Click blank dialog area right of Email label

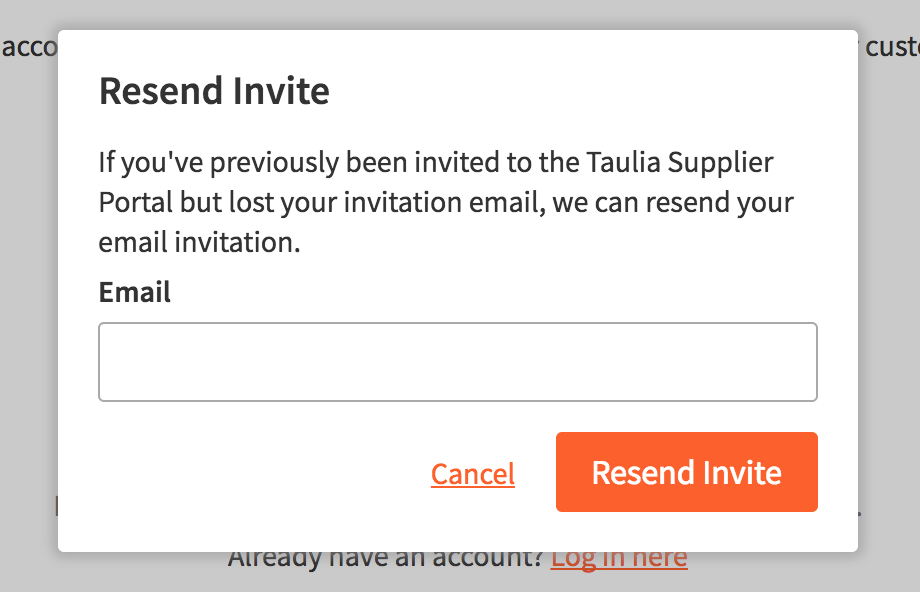coord(500,292)
